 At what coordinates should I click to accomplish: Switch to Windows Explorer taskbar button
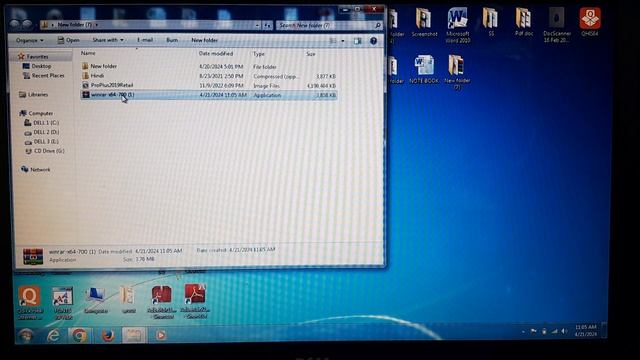(134, 335)
